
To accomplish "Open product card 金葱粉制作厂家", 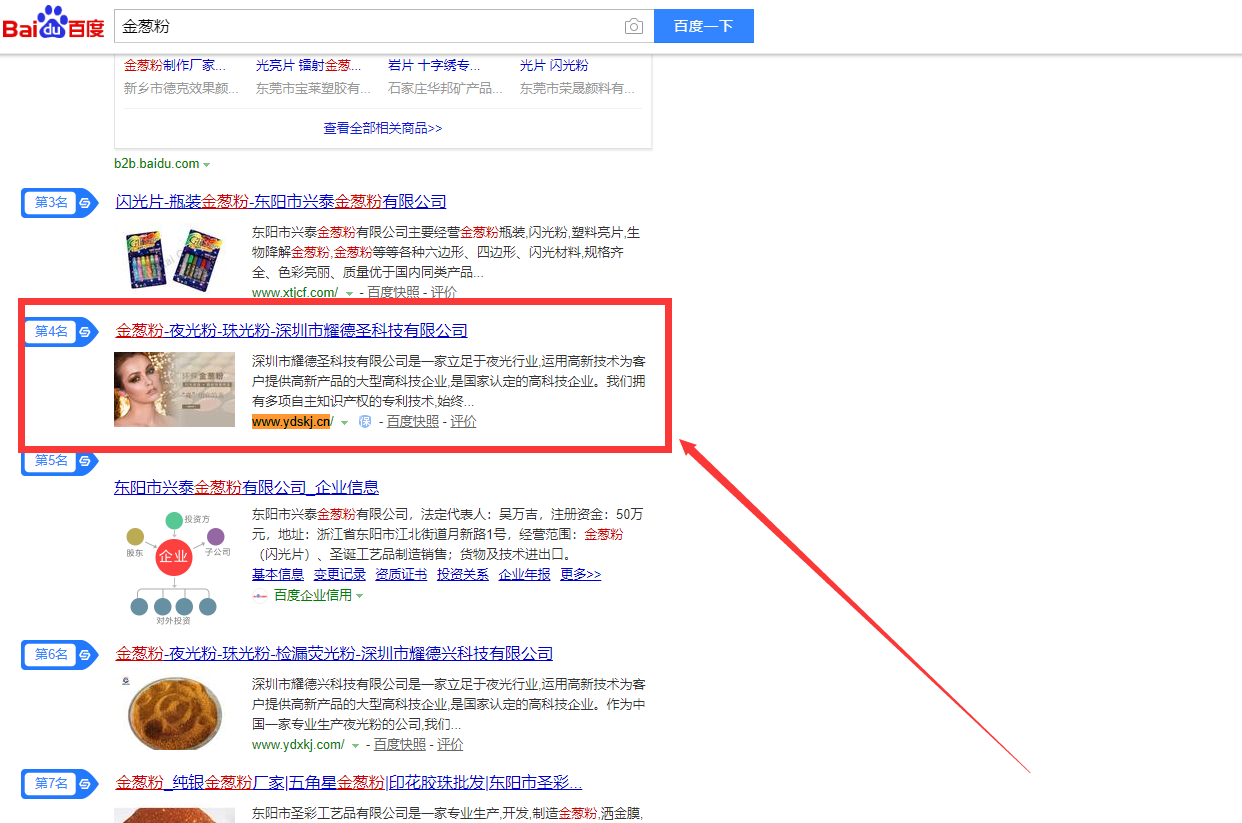I will coord(175,65).
